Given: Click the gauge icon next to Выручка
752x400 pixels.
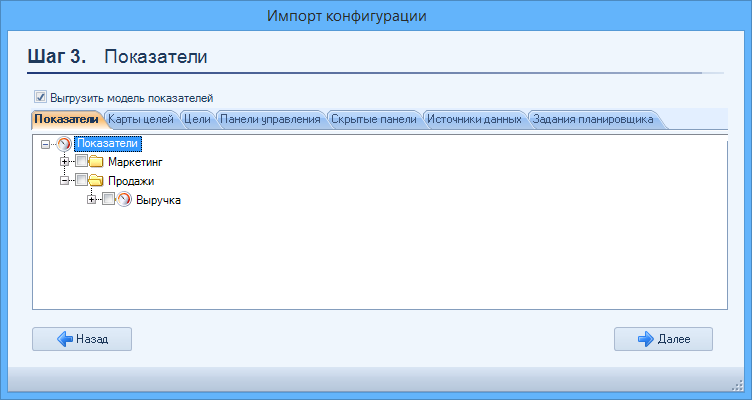Looking at the screenshot, I should (124, 200).
